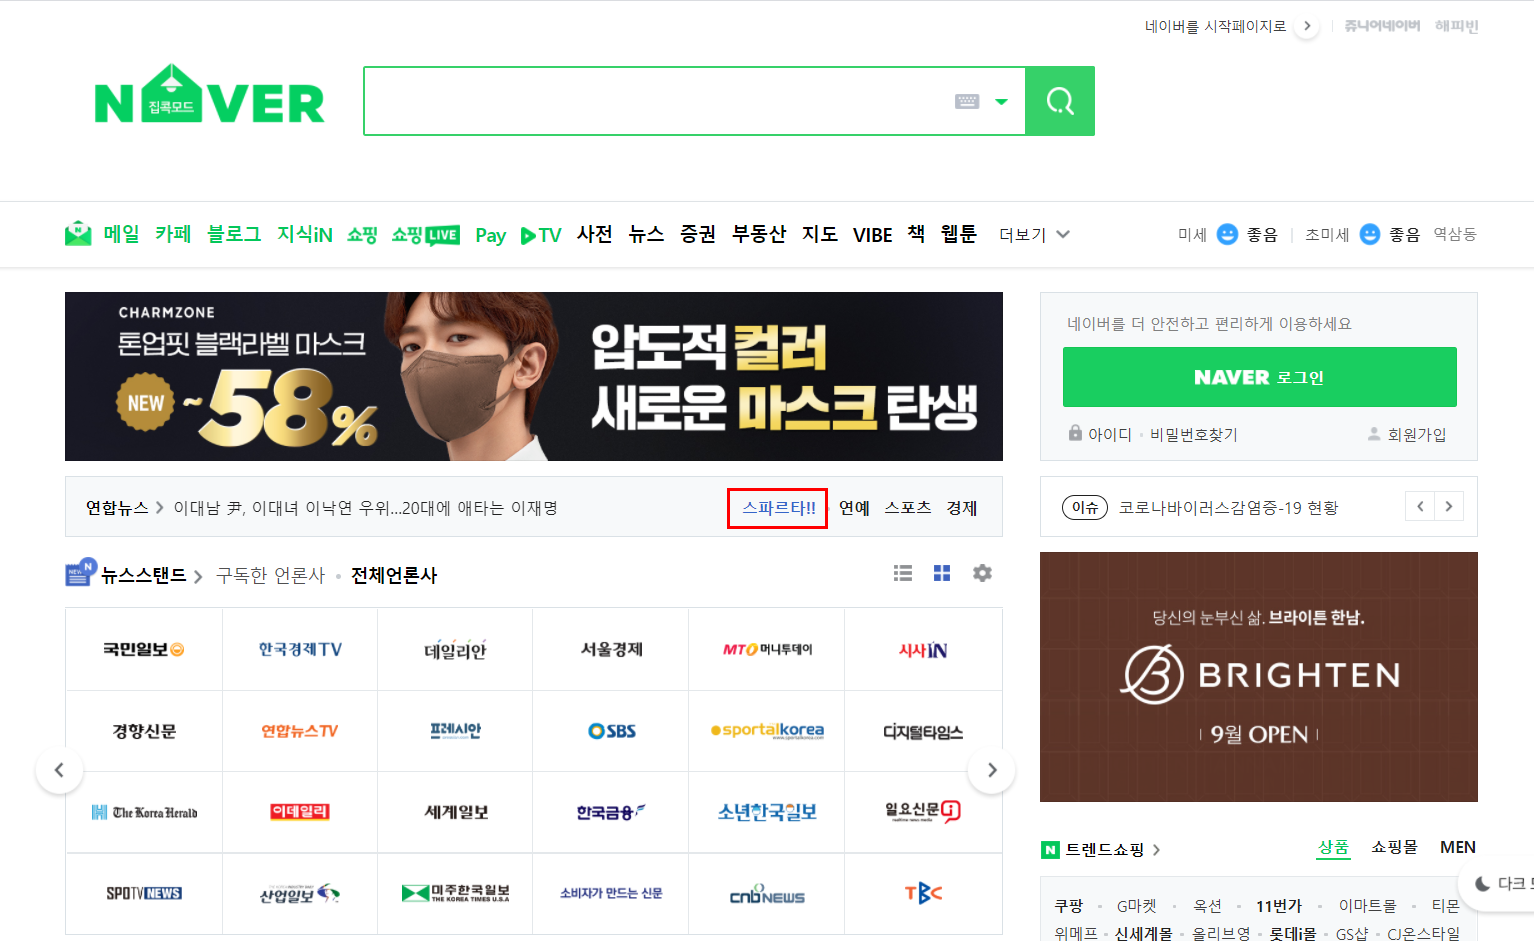The height and width of the screenshot is (941, 1534).
Task: Open the 네이버를 시작페이지로 arrow
Action: tap(1306, 26)
